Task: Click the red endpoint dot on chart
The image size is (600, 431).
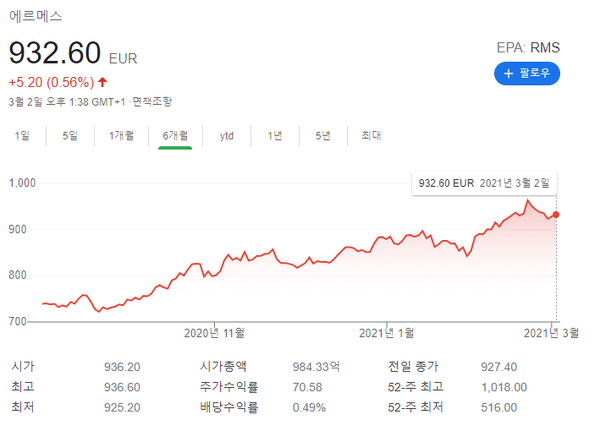Action: (556, 215)
